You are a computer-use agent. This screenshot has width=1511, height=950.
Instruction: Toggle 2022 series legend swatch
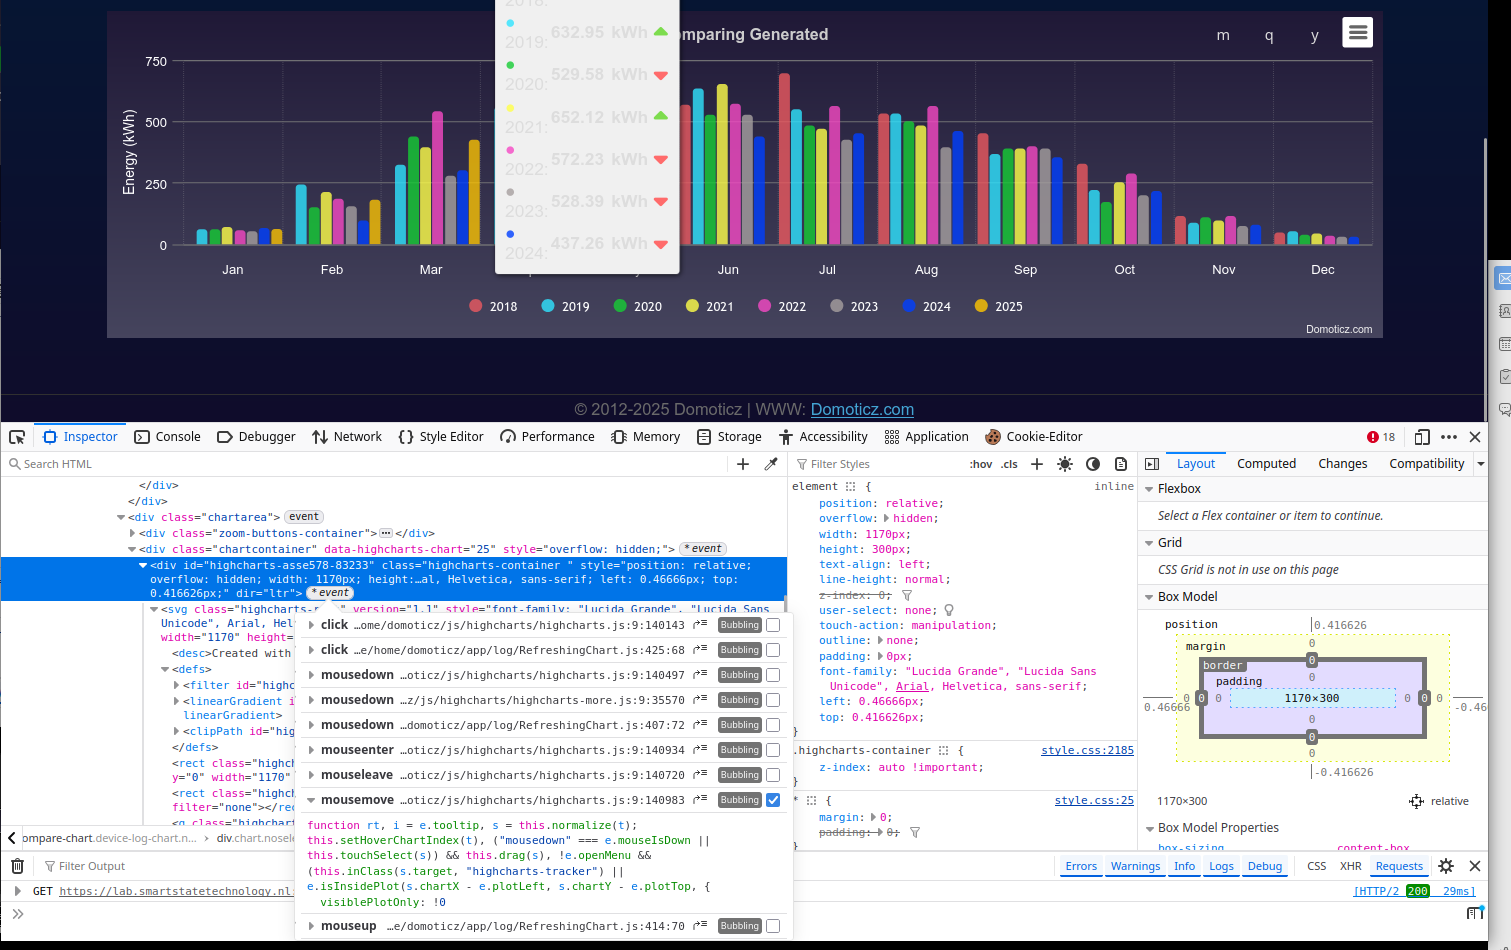click(x=765, y=306)
